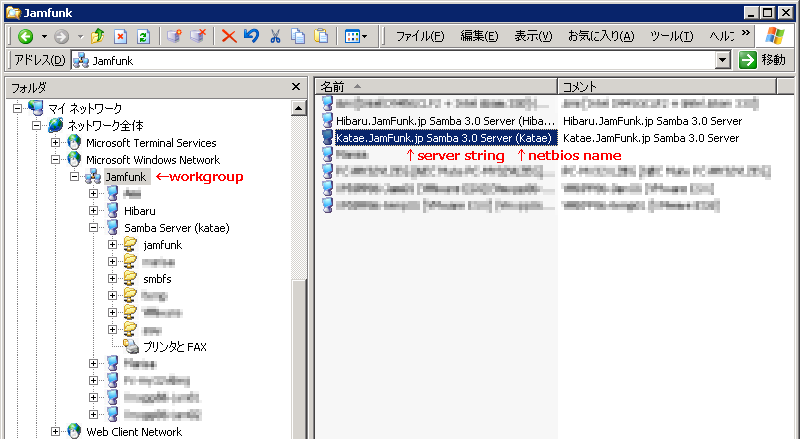The height and width of the screenshot is (439, 800).
Task: Click the マイ ネットワーク icon in tree
Action: pos(36,108)
